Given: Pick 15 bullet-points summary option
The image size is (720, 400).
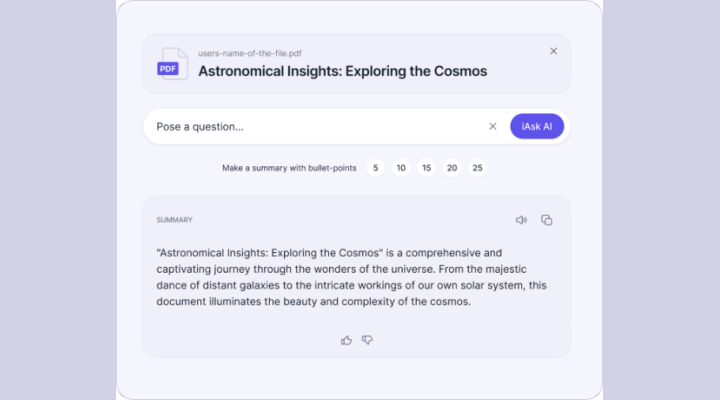Looking at the screenshot, I should (427, 168).
